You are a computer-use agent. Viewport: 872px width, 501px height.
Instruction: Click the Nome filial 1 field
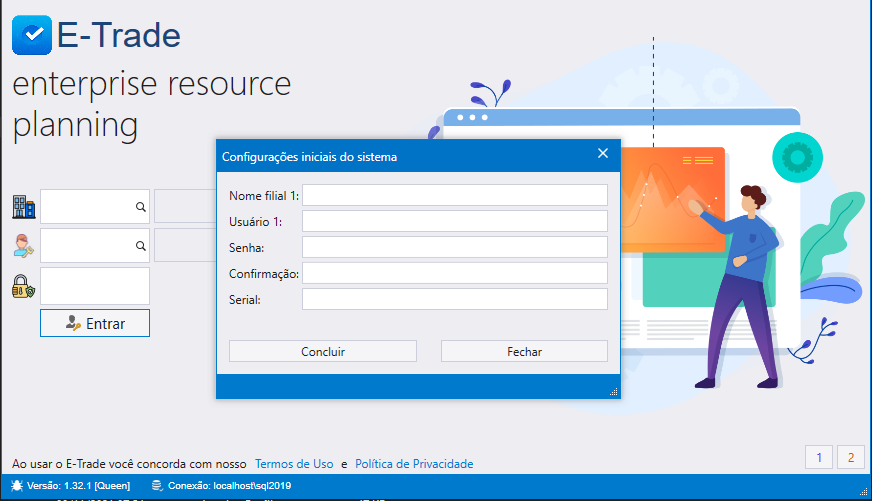coord(455,195)
